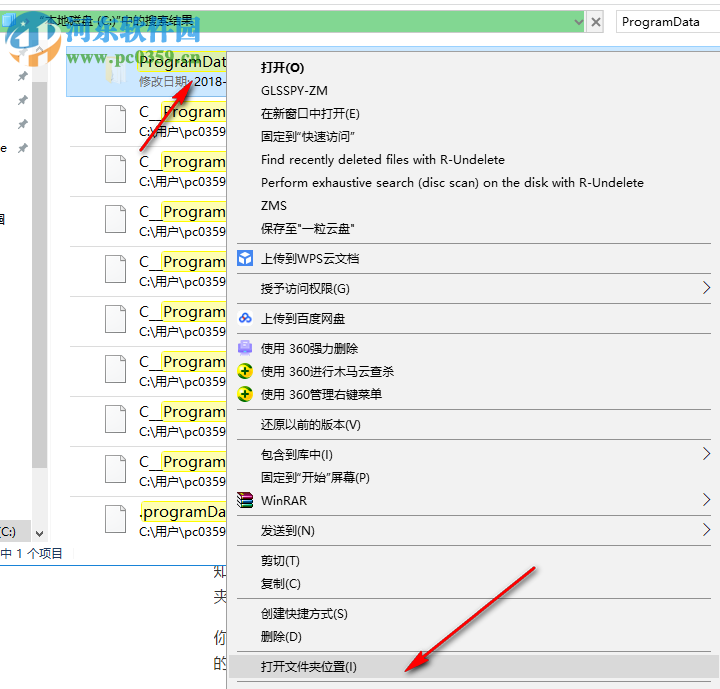
Task: Choose 使用 360强力删除
Action: [x=309, y=348]
